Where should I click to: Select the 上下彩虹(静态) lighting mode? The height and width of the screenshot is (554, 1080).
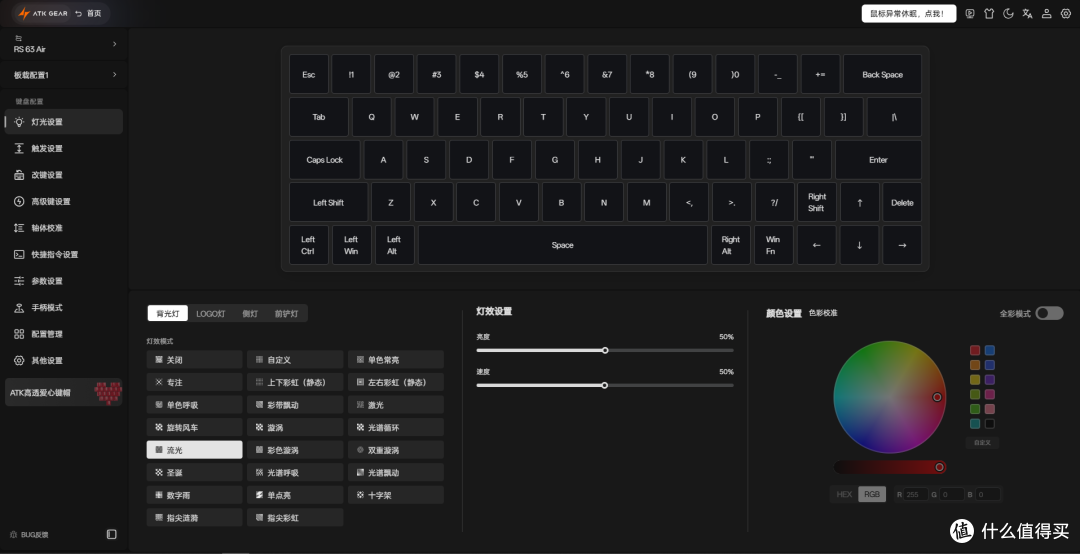click(x=295, y=382)
